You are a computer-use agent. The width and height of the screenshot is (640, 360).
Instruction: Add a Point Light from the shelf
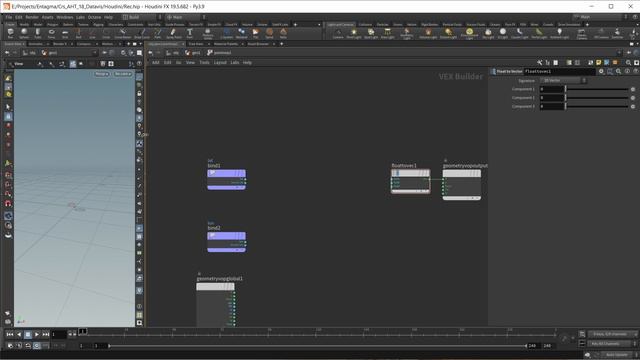click(x=354, y=33)
